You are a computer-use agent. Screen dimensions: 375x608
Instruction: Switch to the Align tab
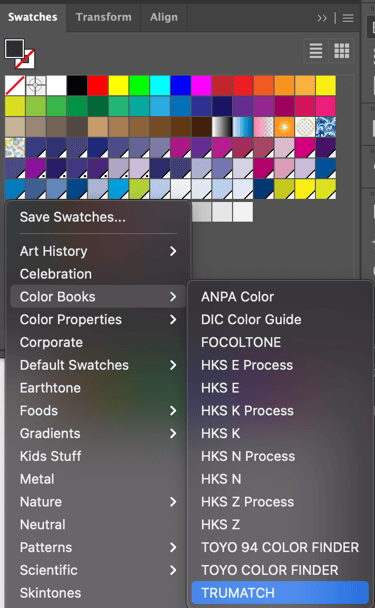click(x=164, y=17)
